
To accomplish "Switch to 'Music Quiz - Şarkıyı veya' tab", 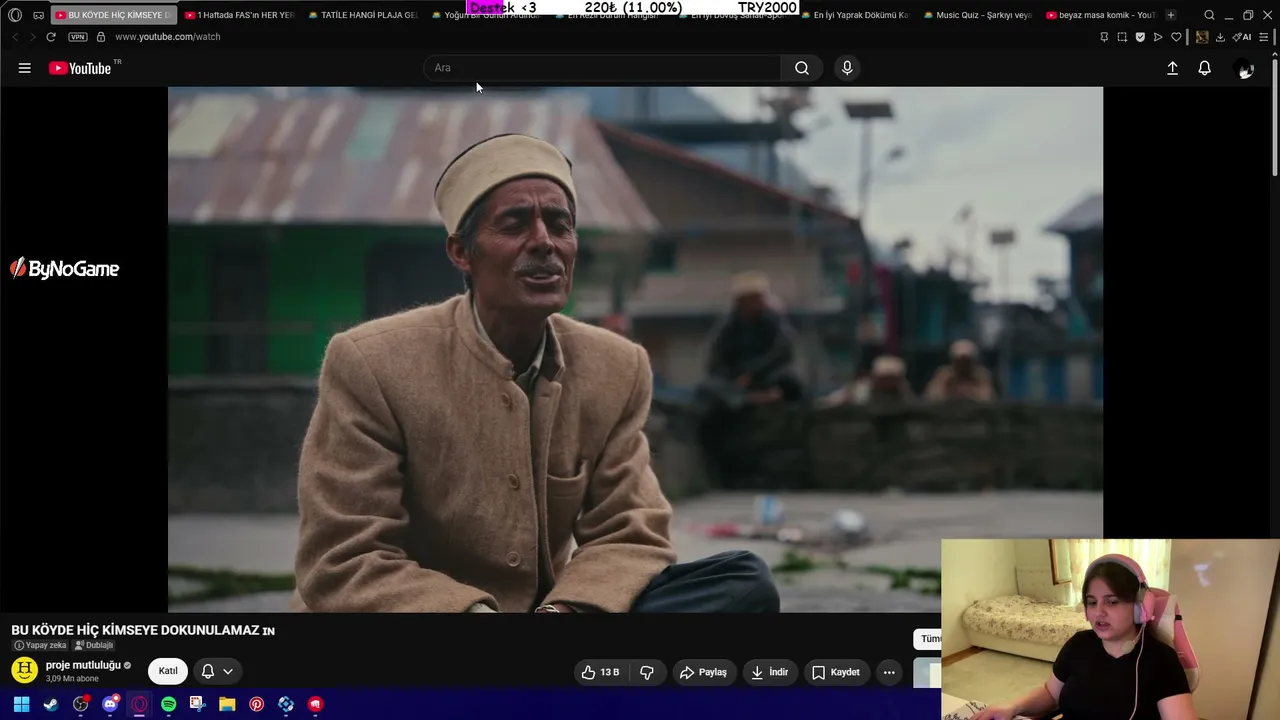I will 977,15.
